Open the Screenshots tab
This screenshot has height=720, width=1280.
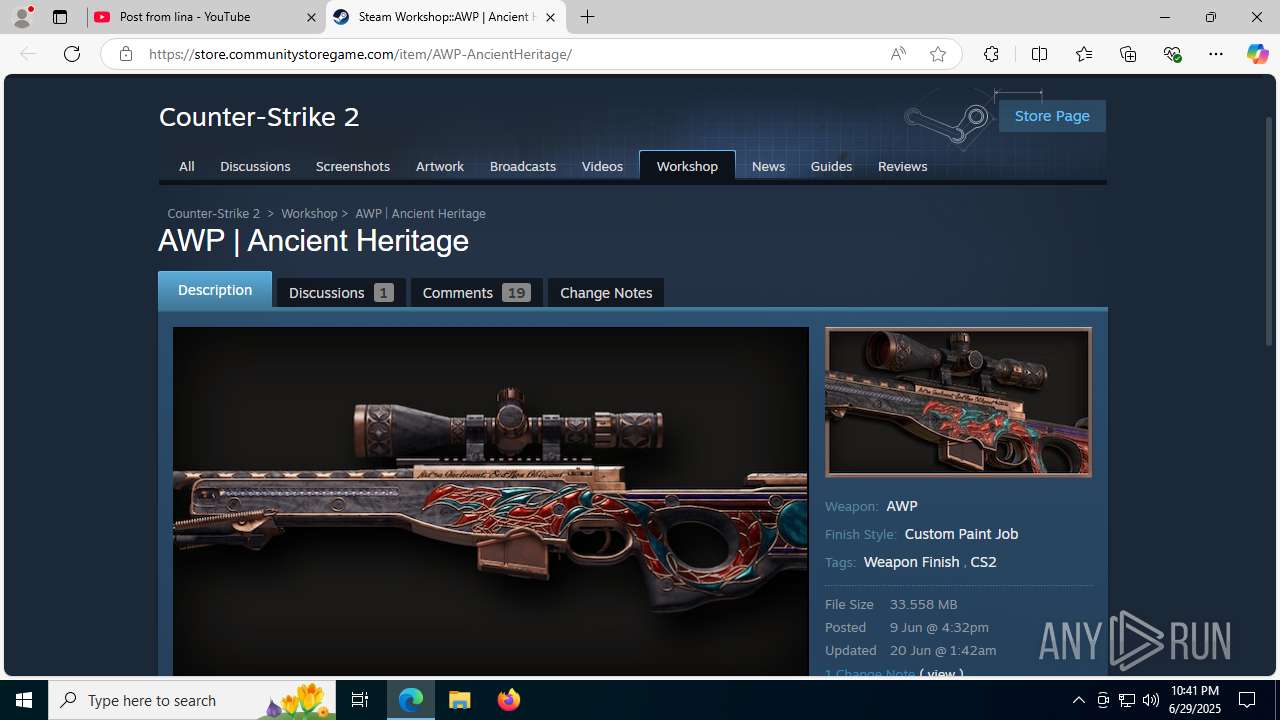[353, 166]
